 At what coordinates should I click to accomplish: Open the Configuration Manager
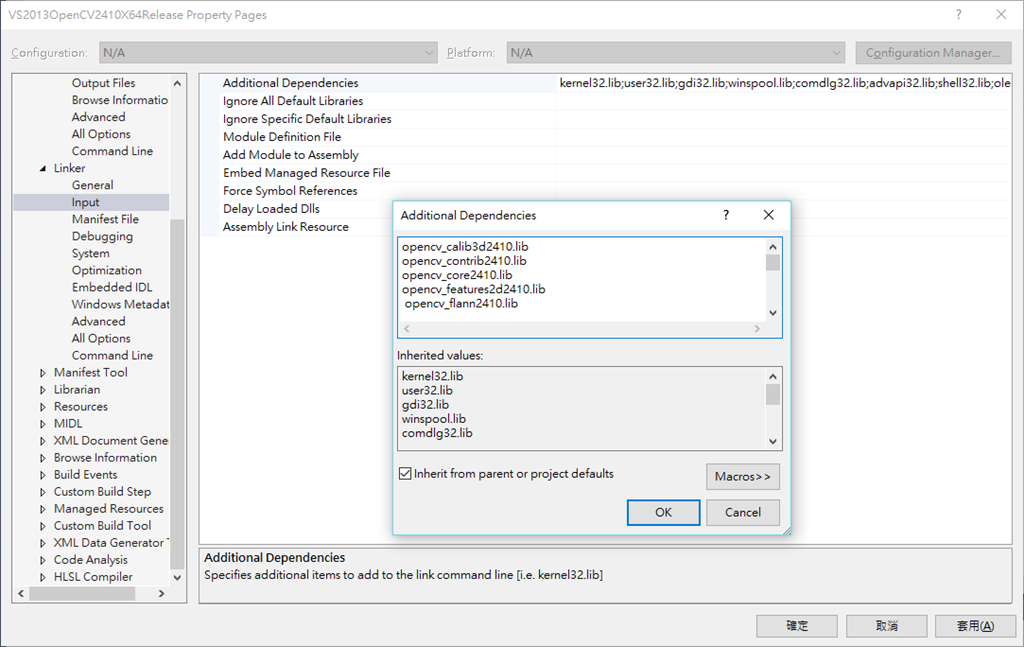pyautogui.click(x=933, y=53)
